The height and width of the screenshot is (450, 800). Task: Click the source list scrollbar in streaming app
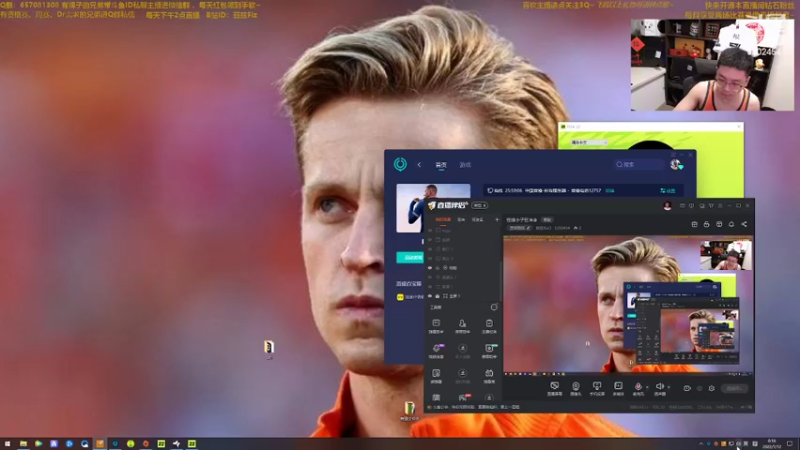[x=501, y=281]
